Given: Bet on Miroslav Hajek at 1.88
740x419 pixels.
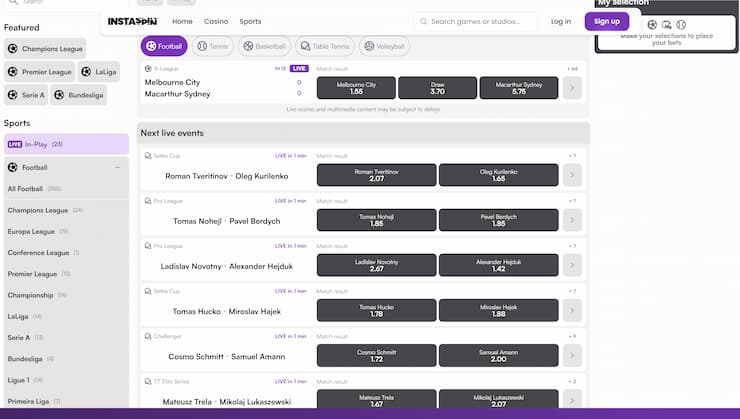Looking at the screenshot, I should pyautogui.click(x=498, y=310).
